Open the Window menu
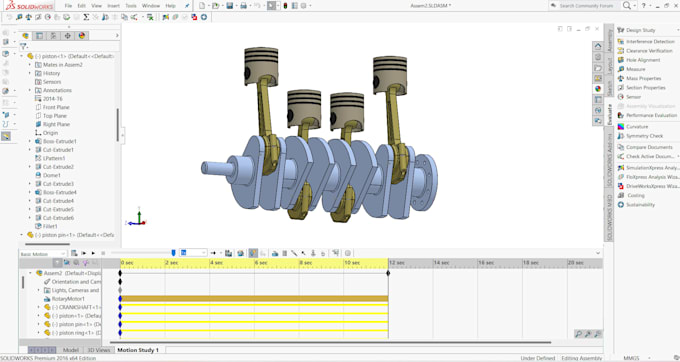This screenshot has width=680, height=362. coord(151,6)
